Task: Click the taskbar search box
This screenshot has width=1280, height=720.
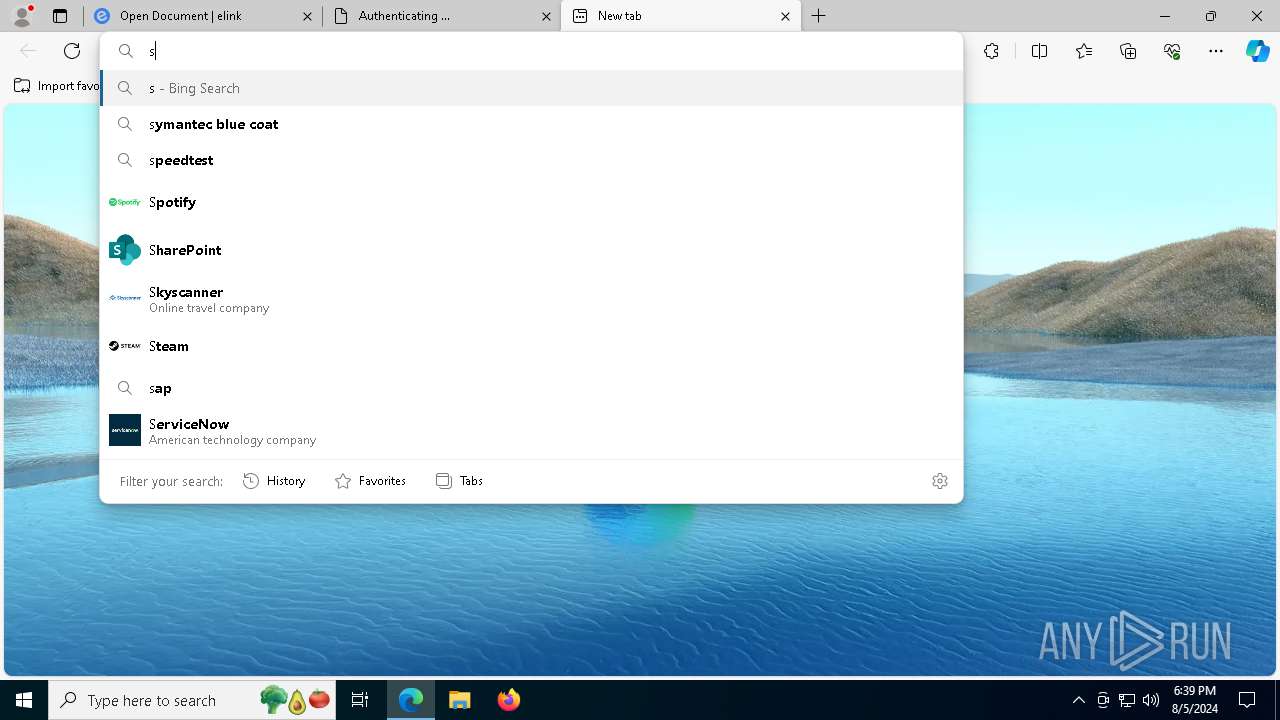Action: click(193, 700)
